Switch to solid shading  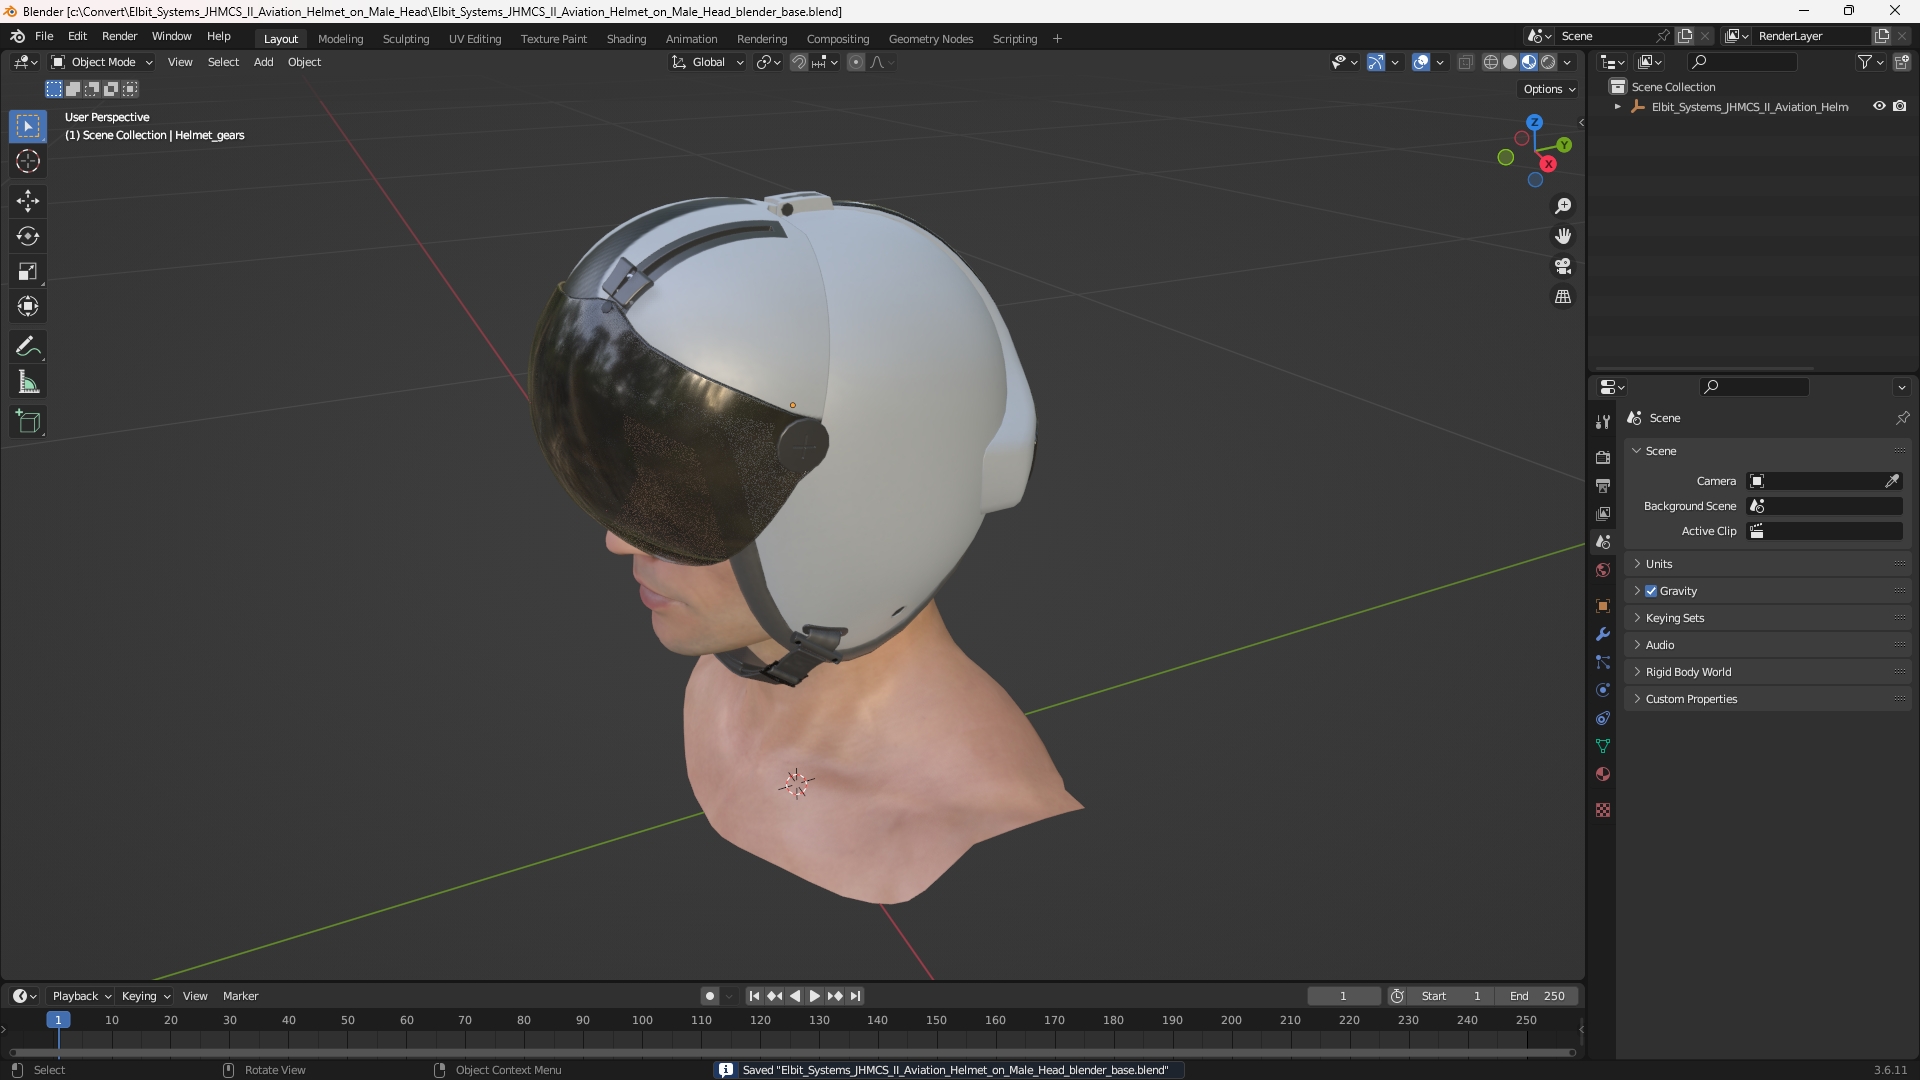1510,62
